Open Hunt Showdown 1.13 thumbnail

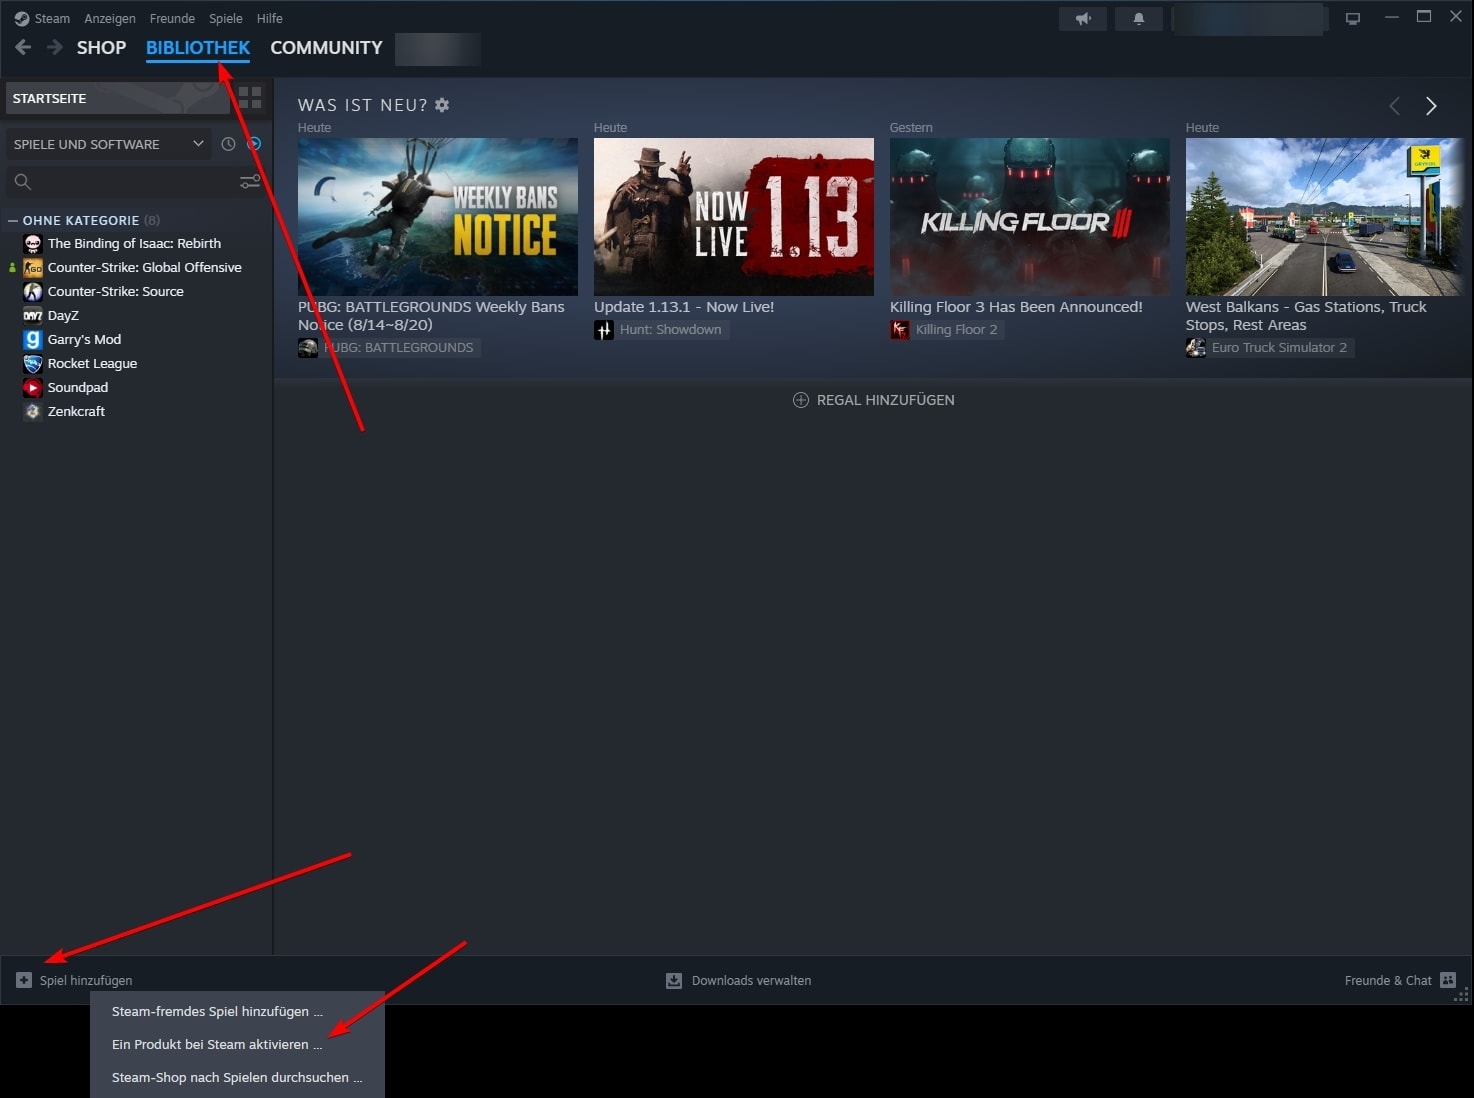click(x=734, y=216)
